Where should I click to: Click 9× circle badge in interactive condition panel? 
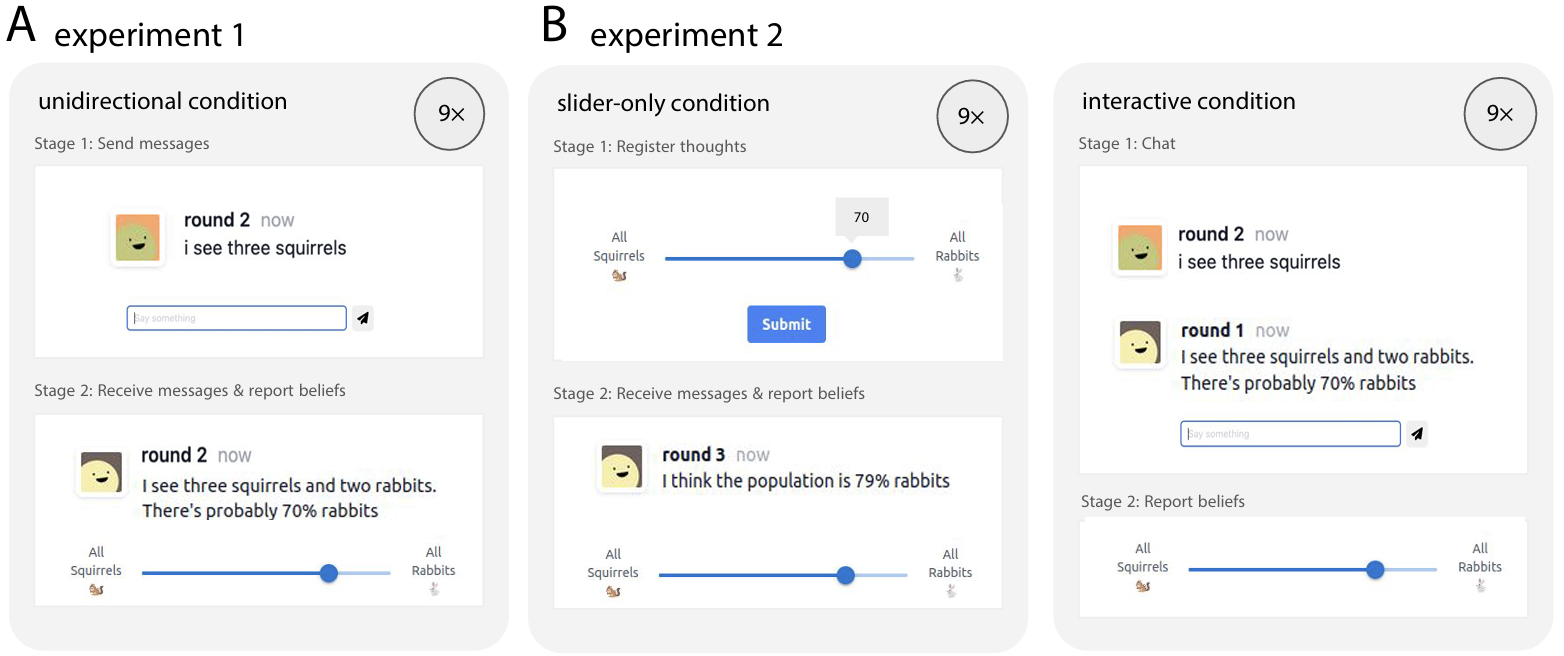[1499, 114]
